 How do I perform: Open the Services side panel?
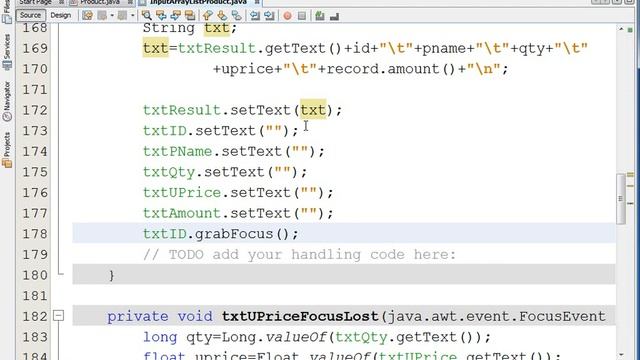7,51
